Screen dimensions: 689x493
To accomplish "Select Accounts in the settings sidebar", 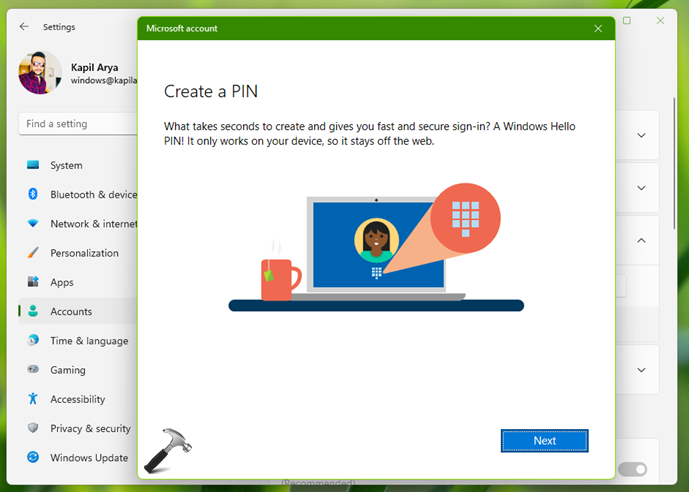I will (x=71, y=312).
